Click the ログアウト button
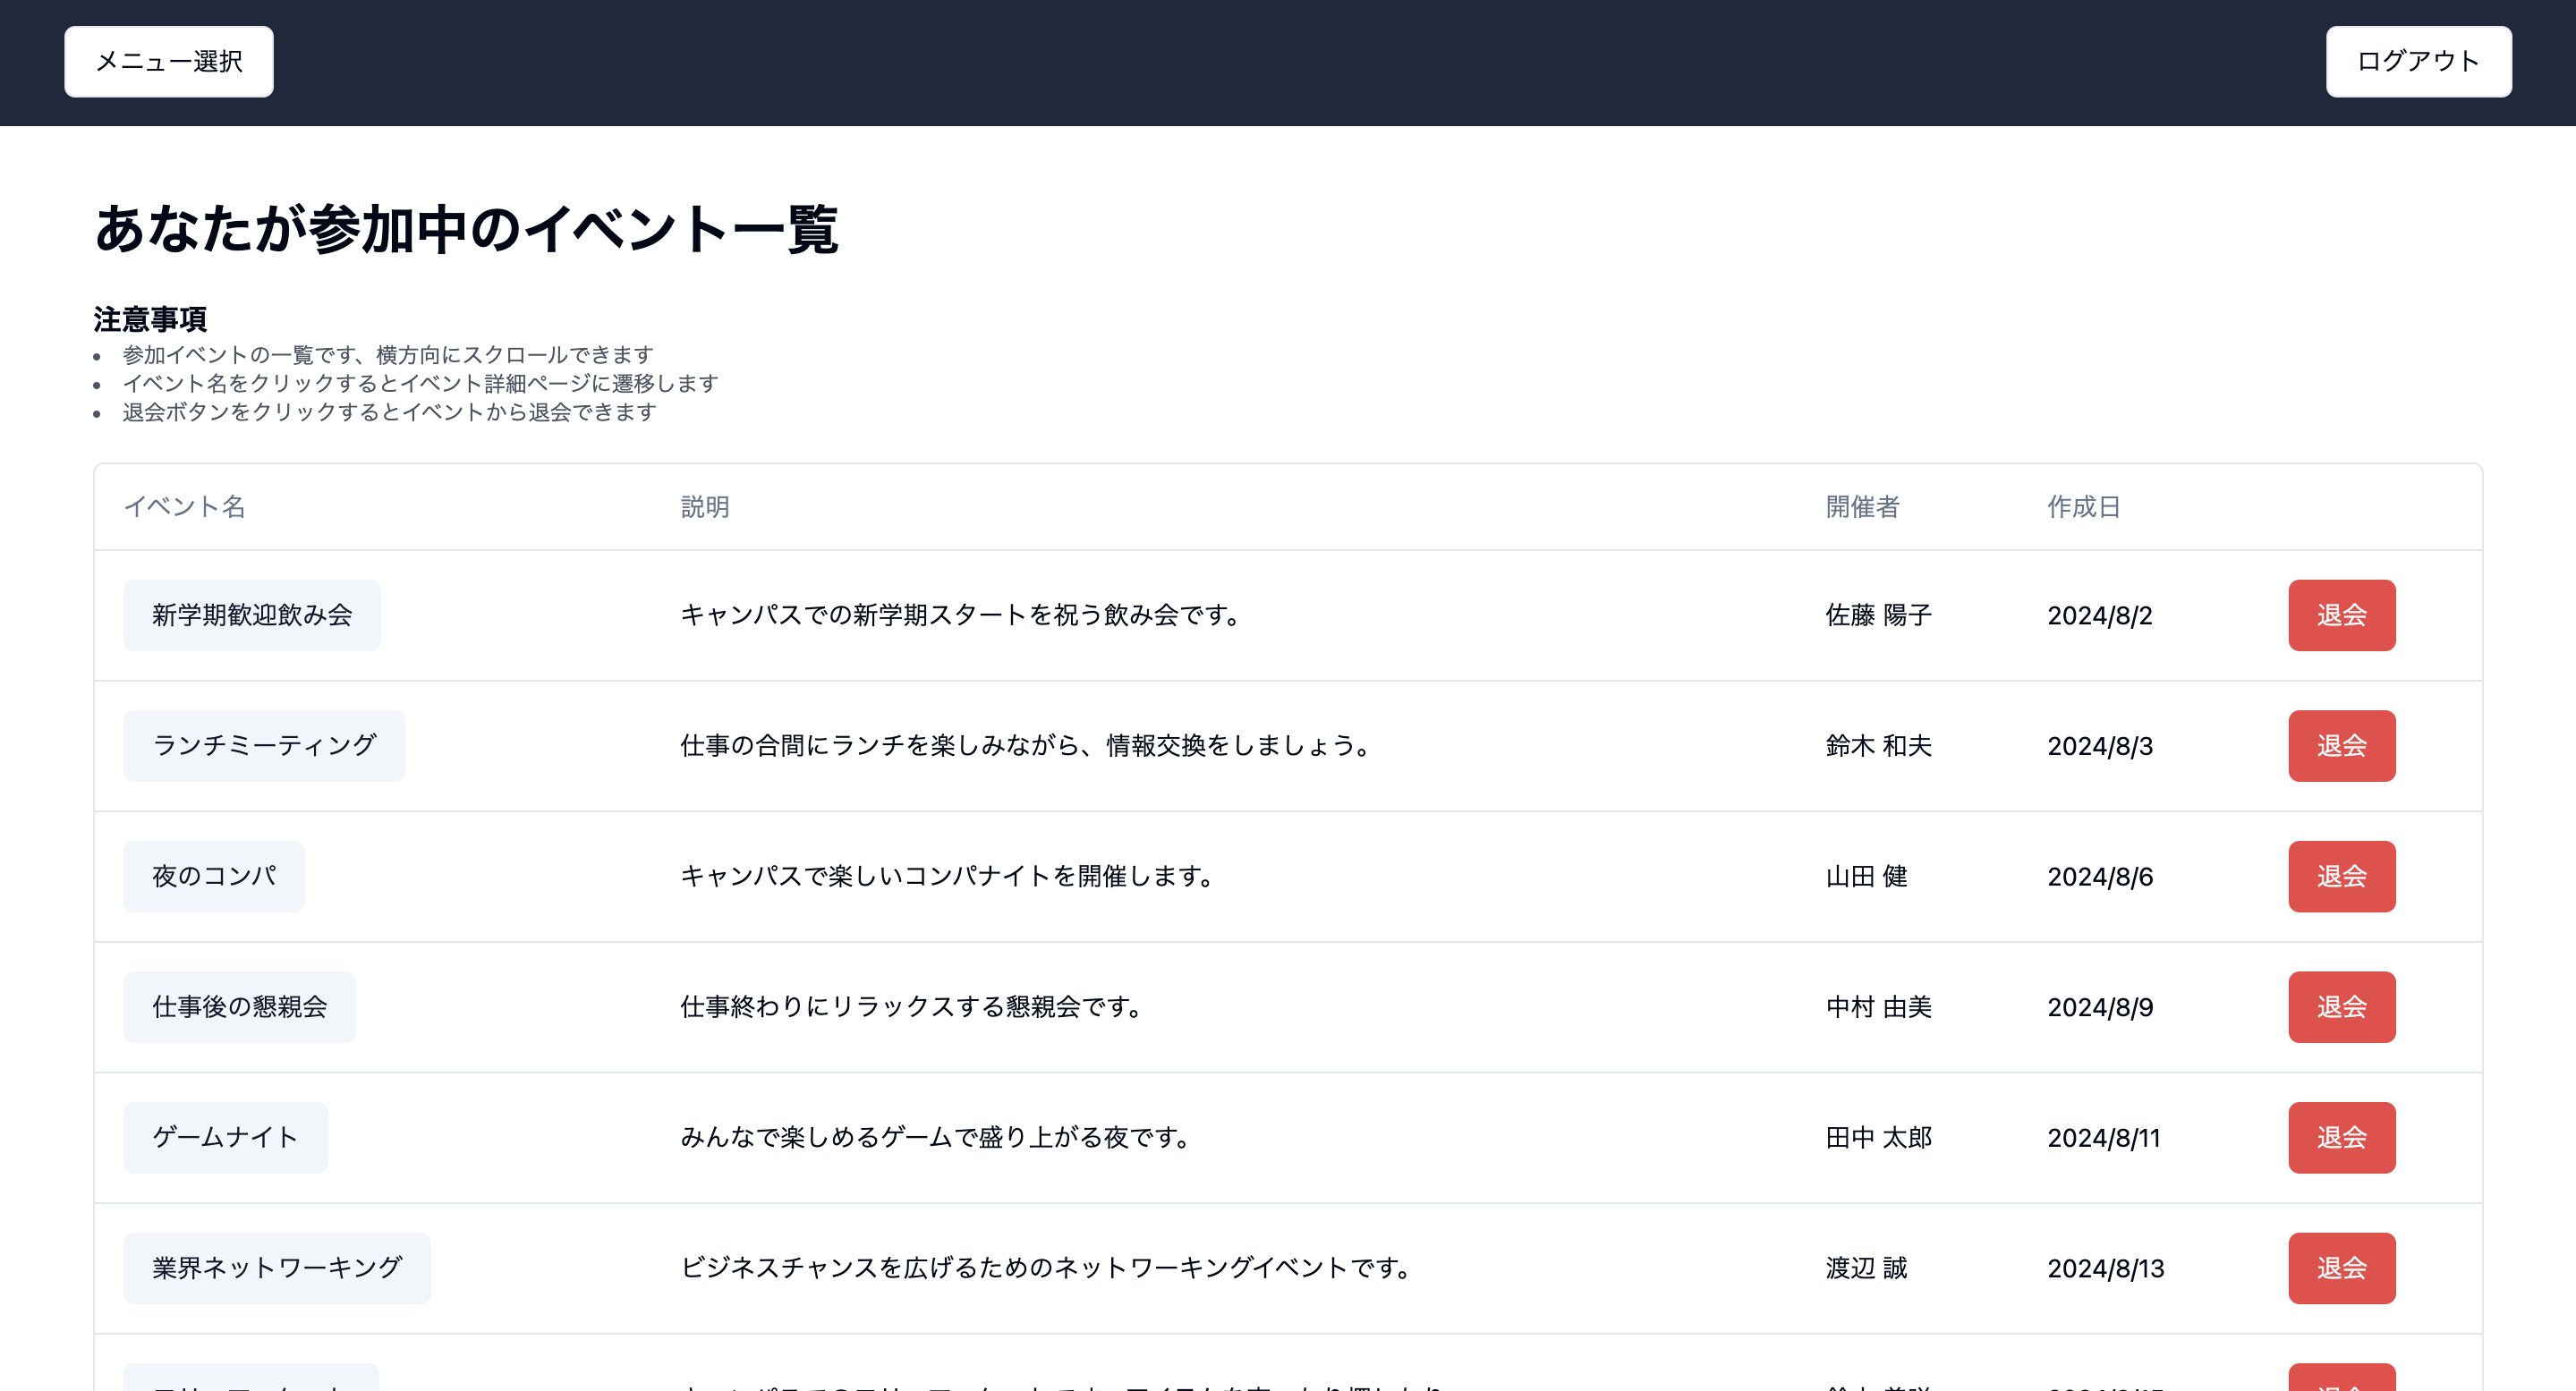 [x=2418, y=61]
